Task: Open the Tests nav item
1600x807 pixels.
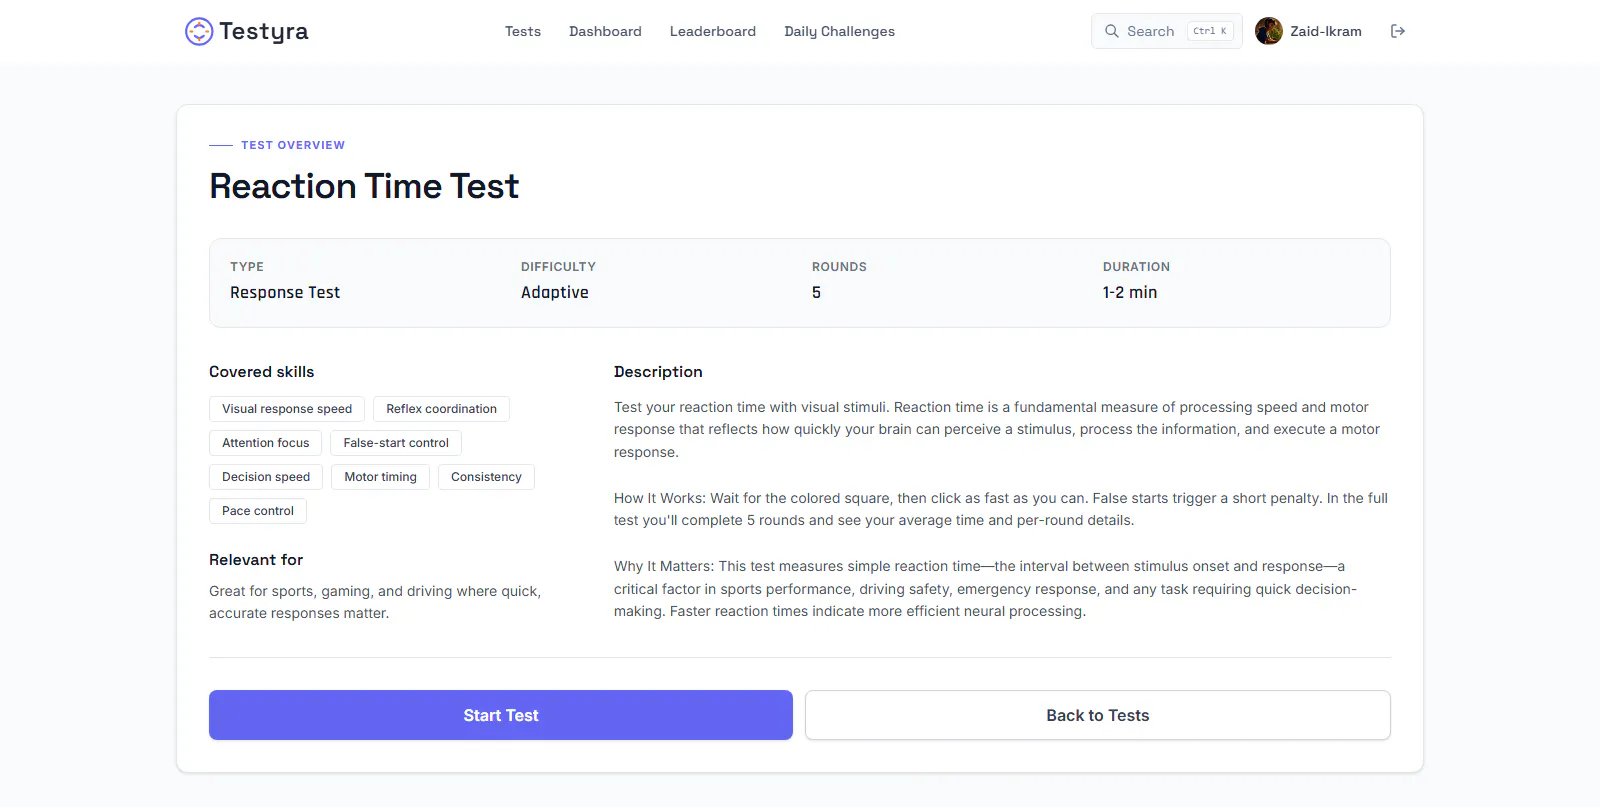Action: point(523,31)
